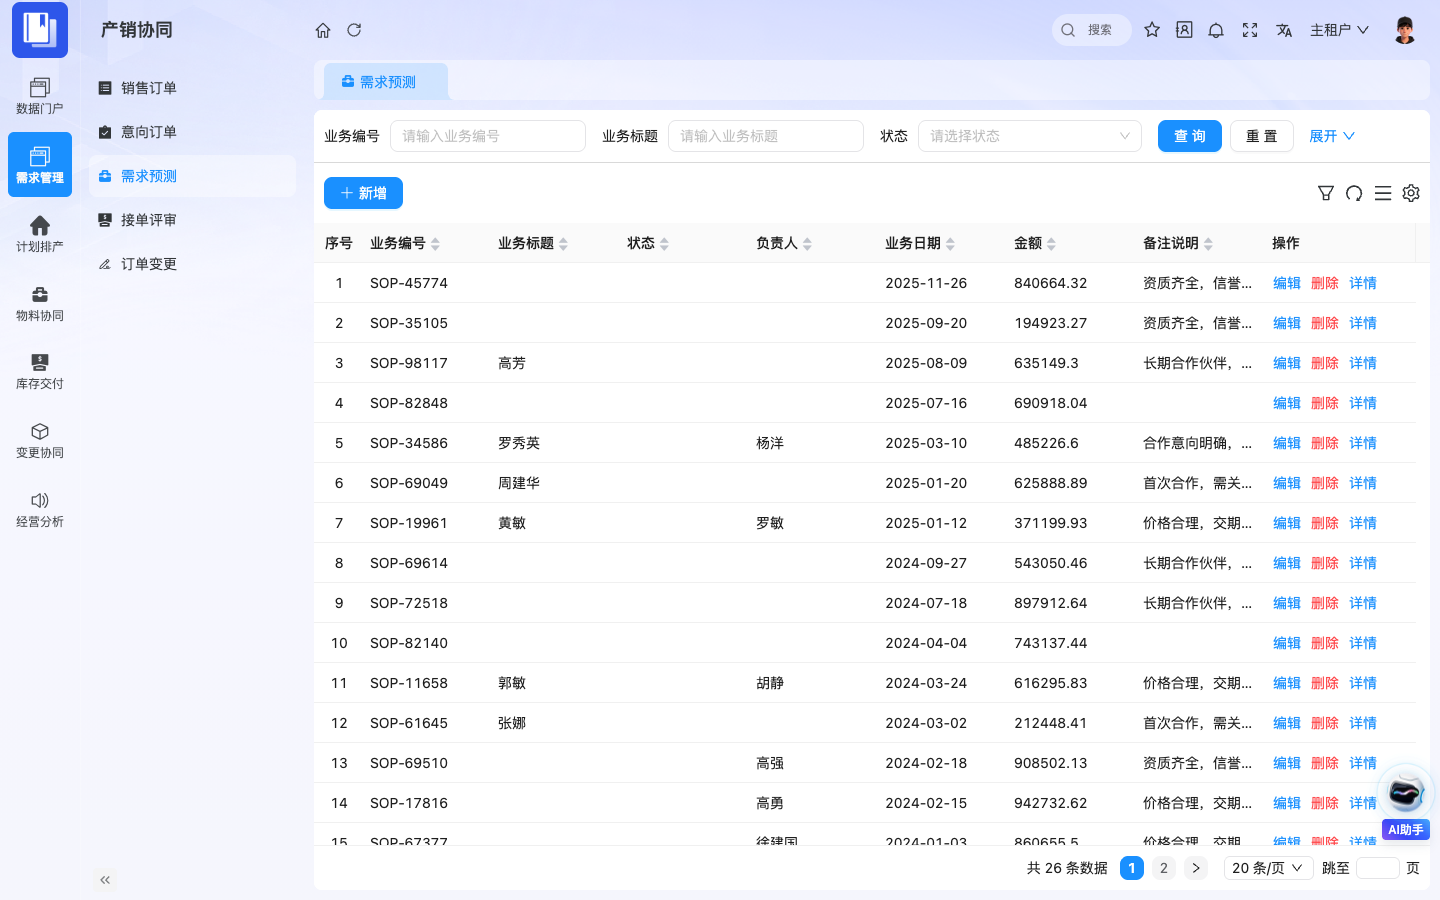The image size is (1440, 900).
Task: Collapse the sidebar with double-chevron icon
Action: (x=105, y=880)
